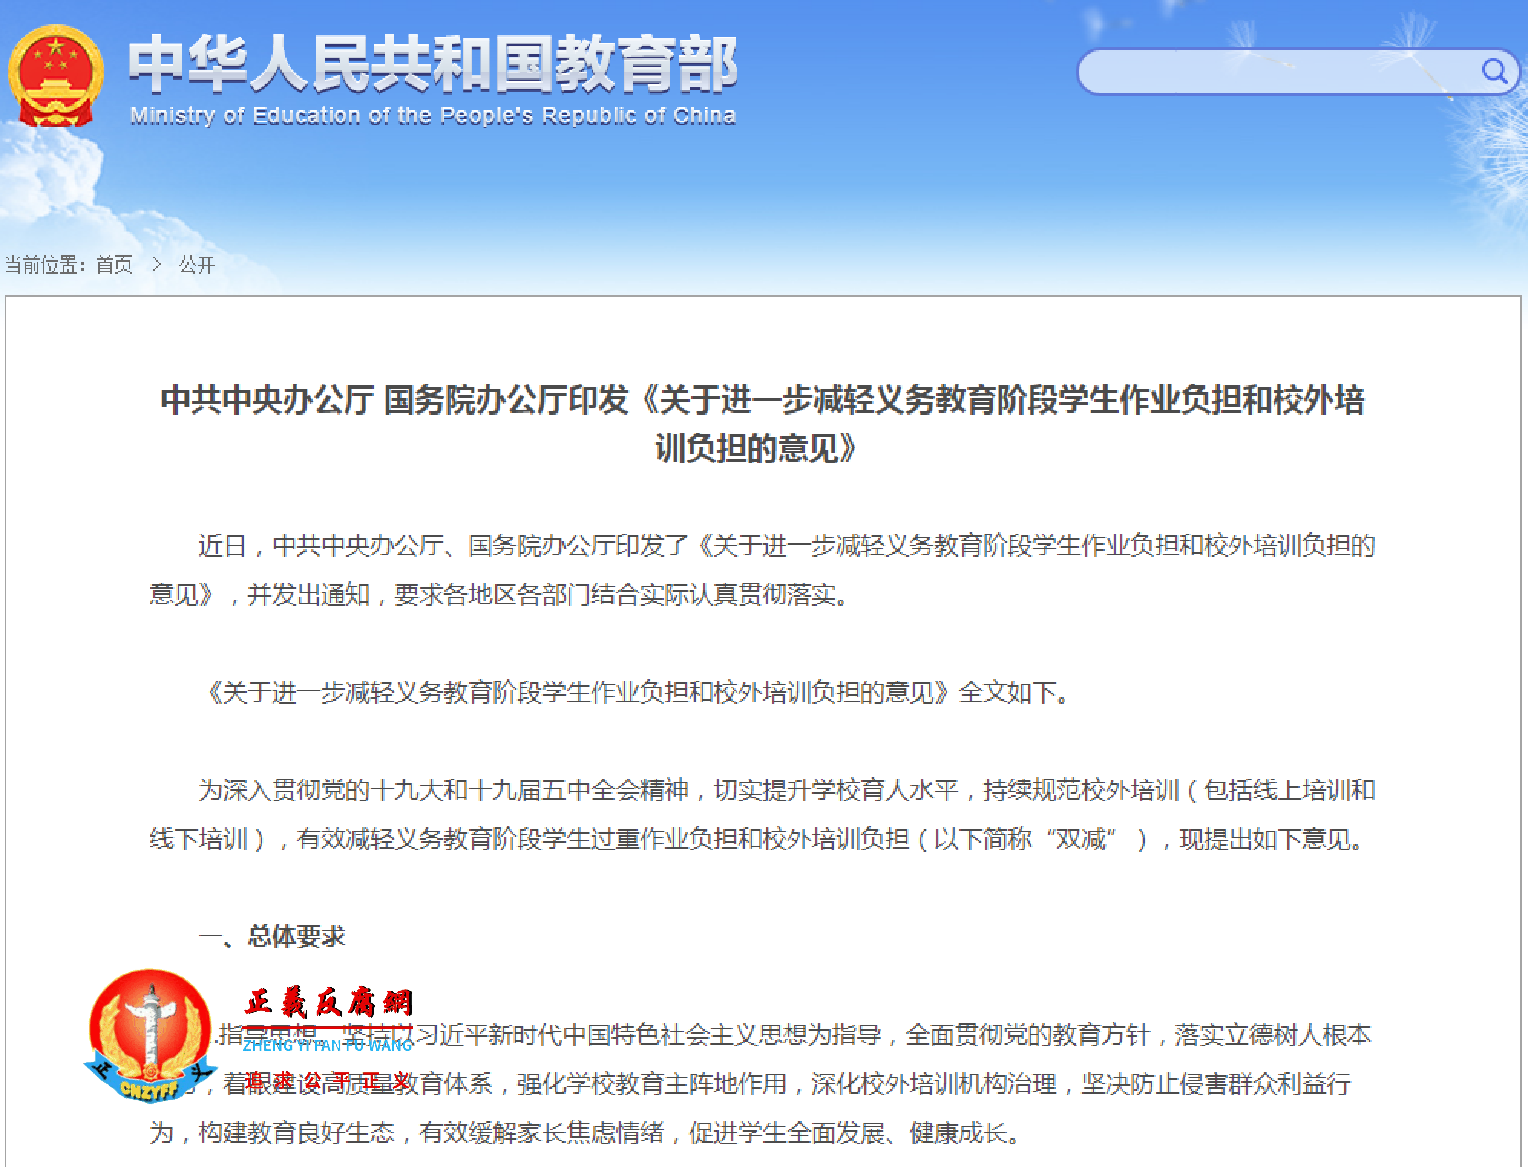Screen dimensions: 1528x1167
Task: Select the article headline about 双减 policy
Action: point(764,425)
